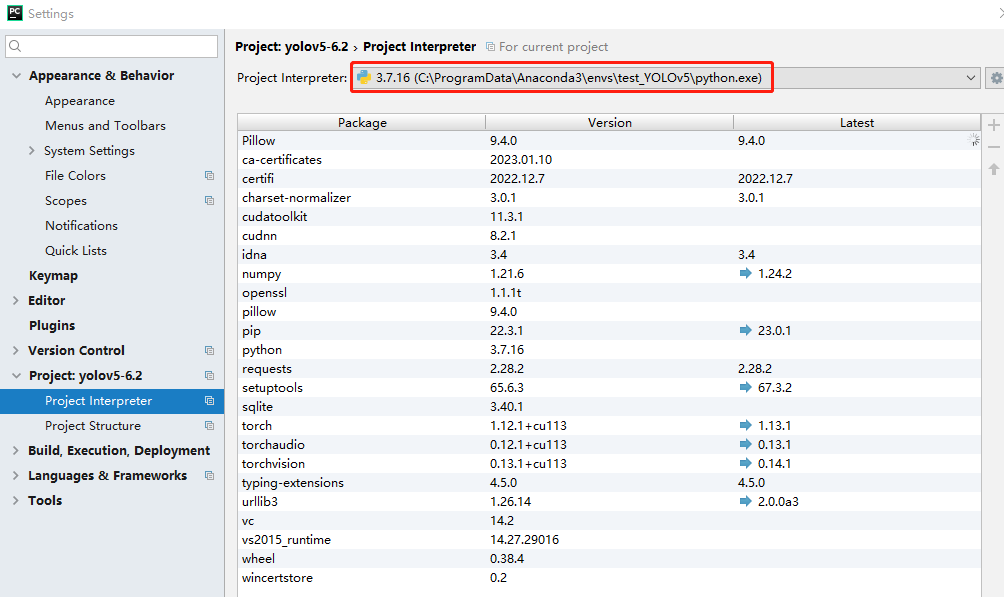Image resolution: width=1004 pixels, height=597 pixels.
Task: Expand the Languages & Frameworks section
Action: [15, 475]
